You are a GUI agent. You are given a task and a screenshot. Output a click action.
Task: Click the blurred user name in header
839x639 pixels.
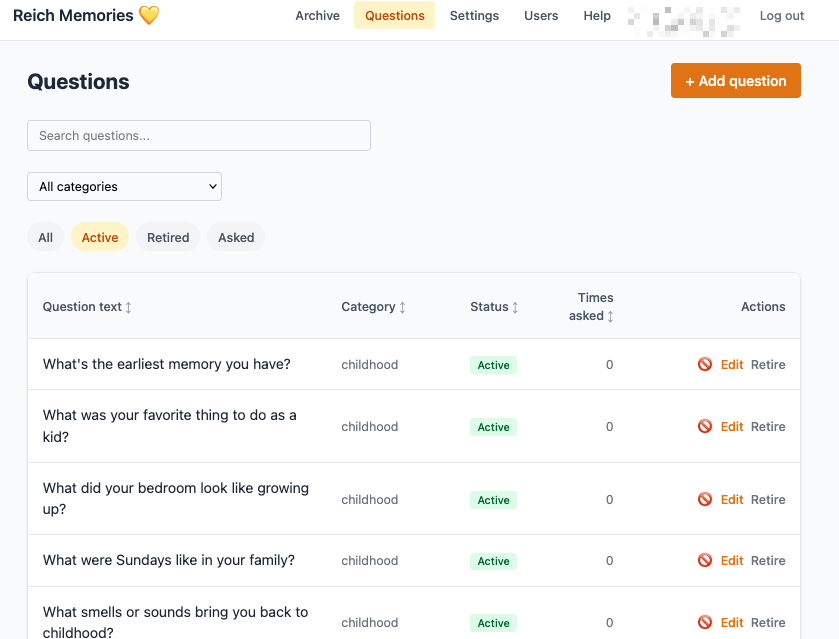(x=684, y=21)
